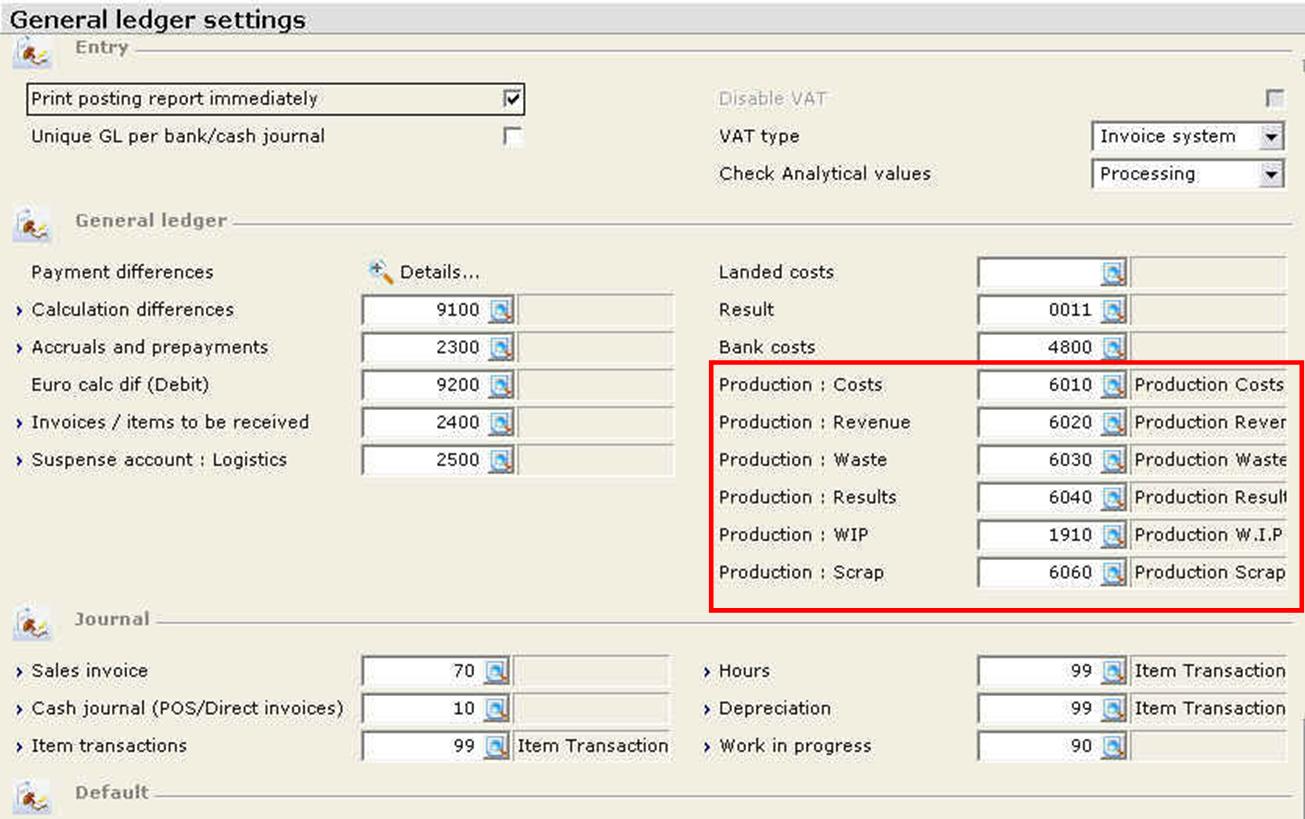Click lookup icon next to Calculation differences
Screen dimensions: 1305x819
pos(500,311)
